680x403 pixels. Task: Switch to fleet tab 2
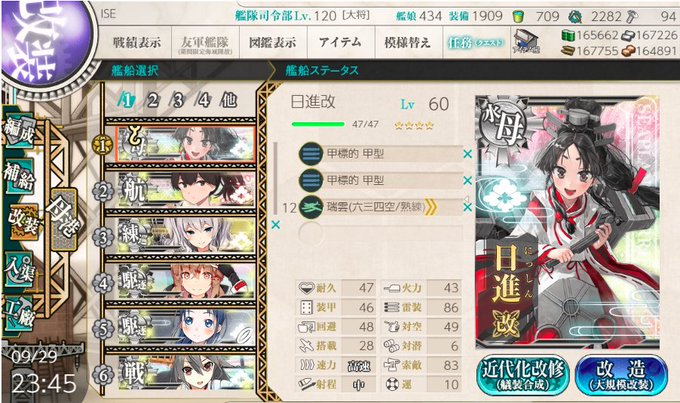(x=152, y=101)
